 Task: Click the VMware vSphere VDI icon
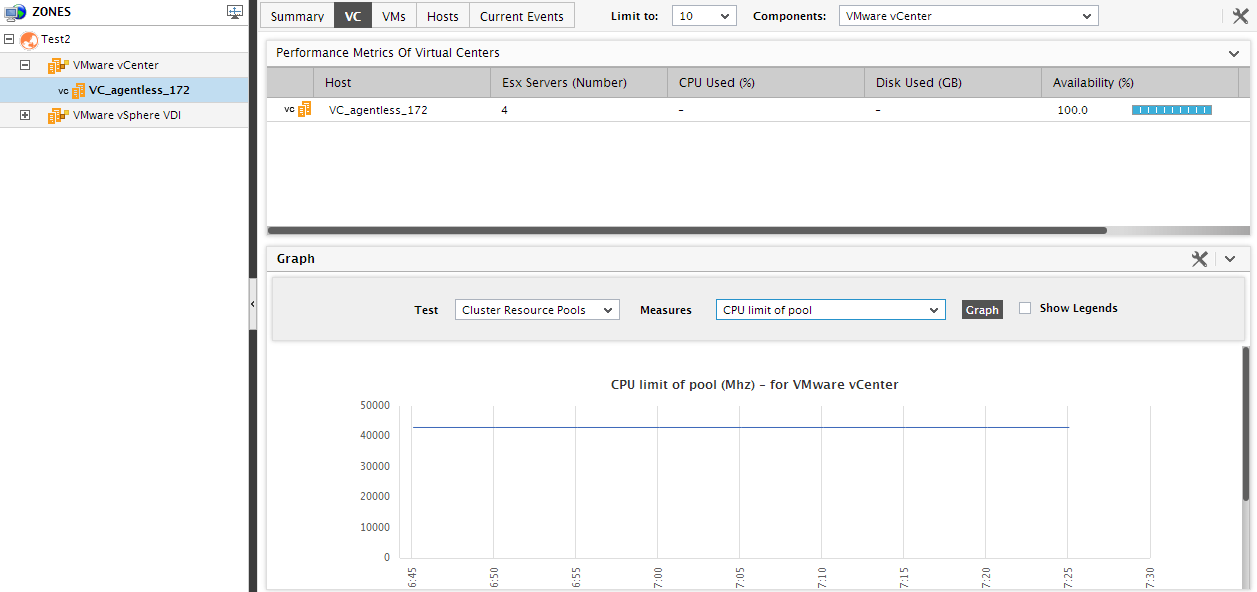tap(58, 115)
